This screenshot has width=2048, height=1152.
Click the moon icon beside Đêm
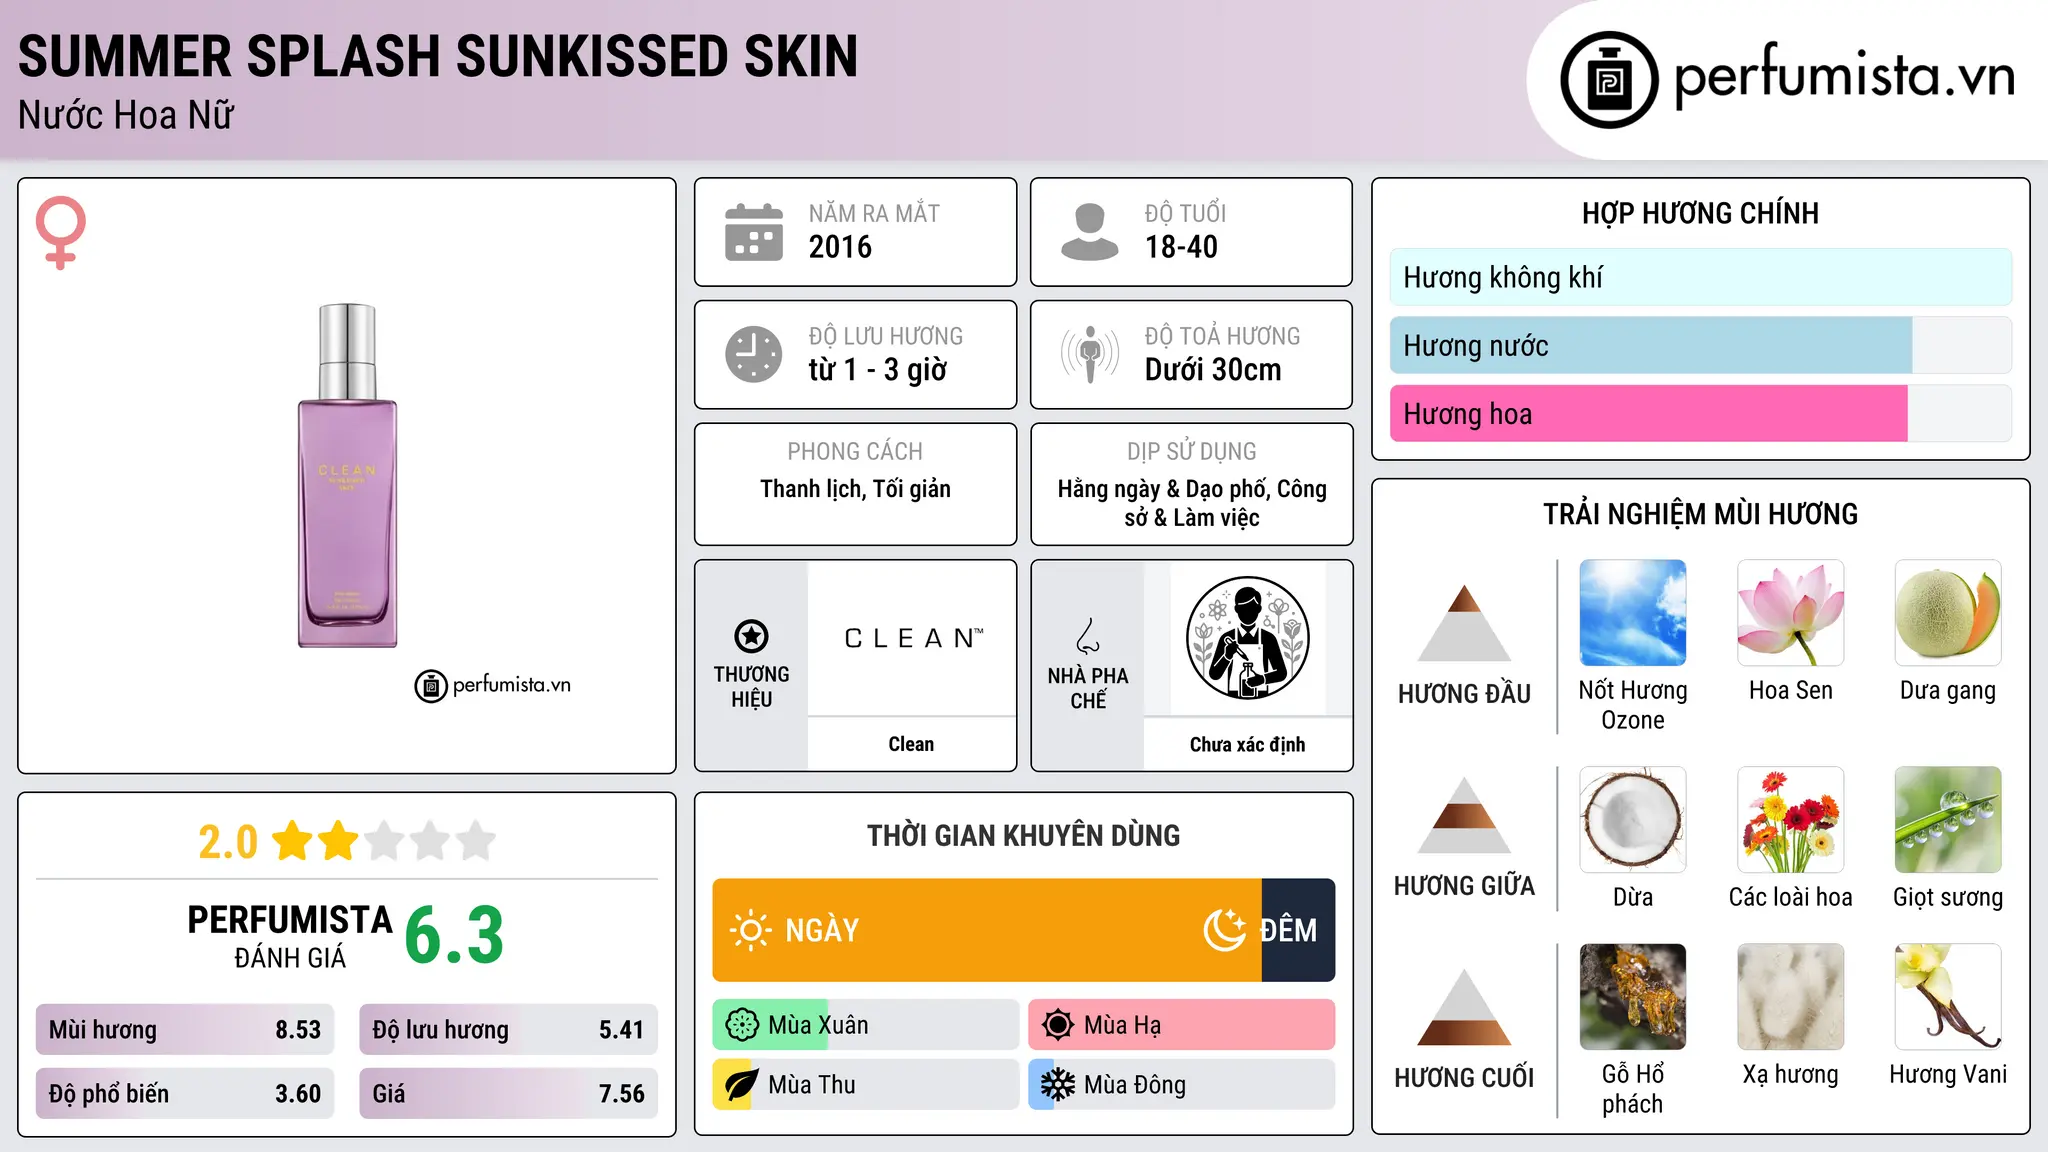point(1224,930)
